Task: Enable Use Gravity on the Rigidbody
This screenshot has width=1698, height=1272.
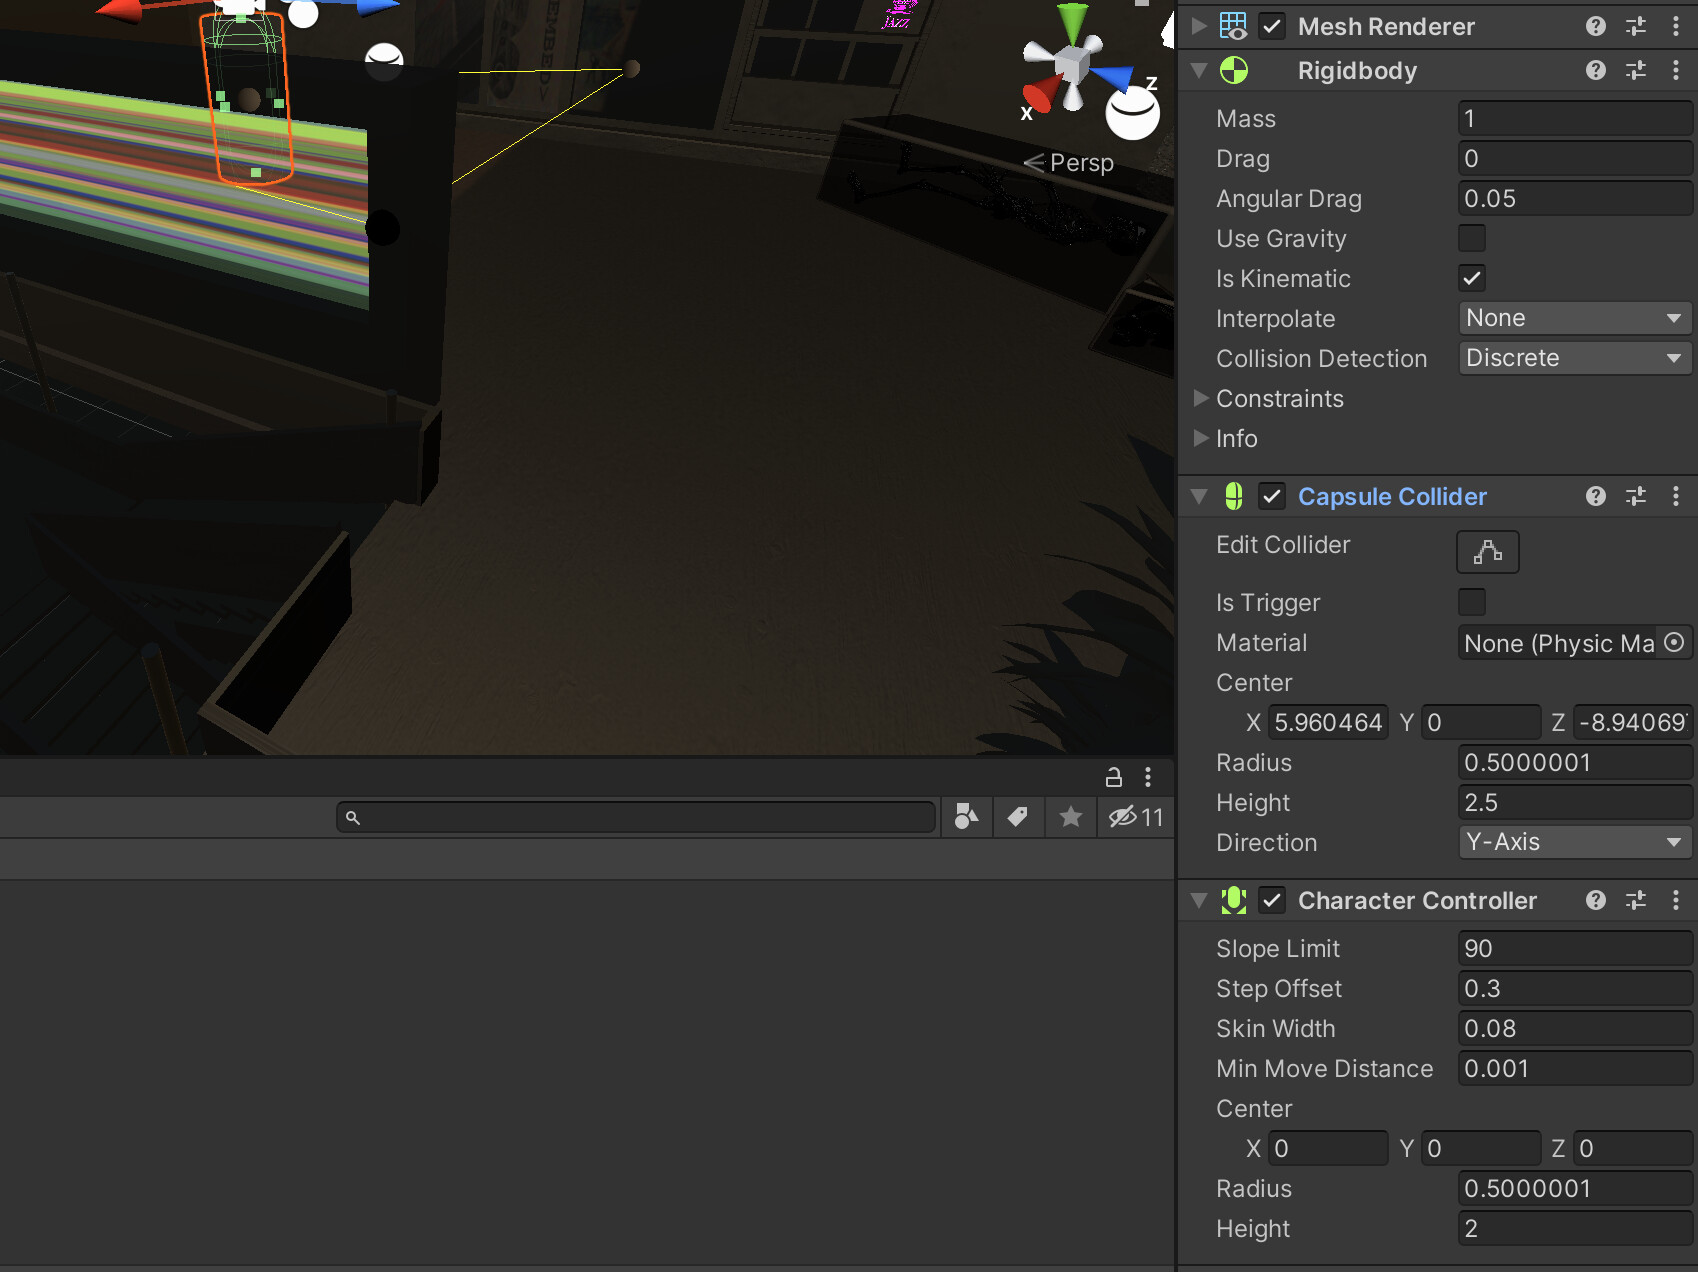Action: point(1471,238)
